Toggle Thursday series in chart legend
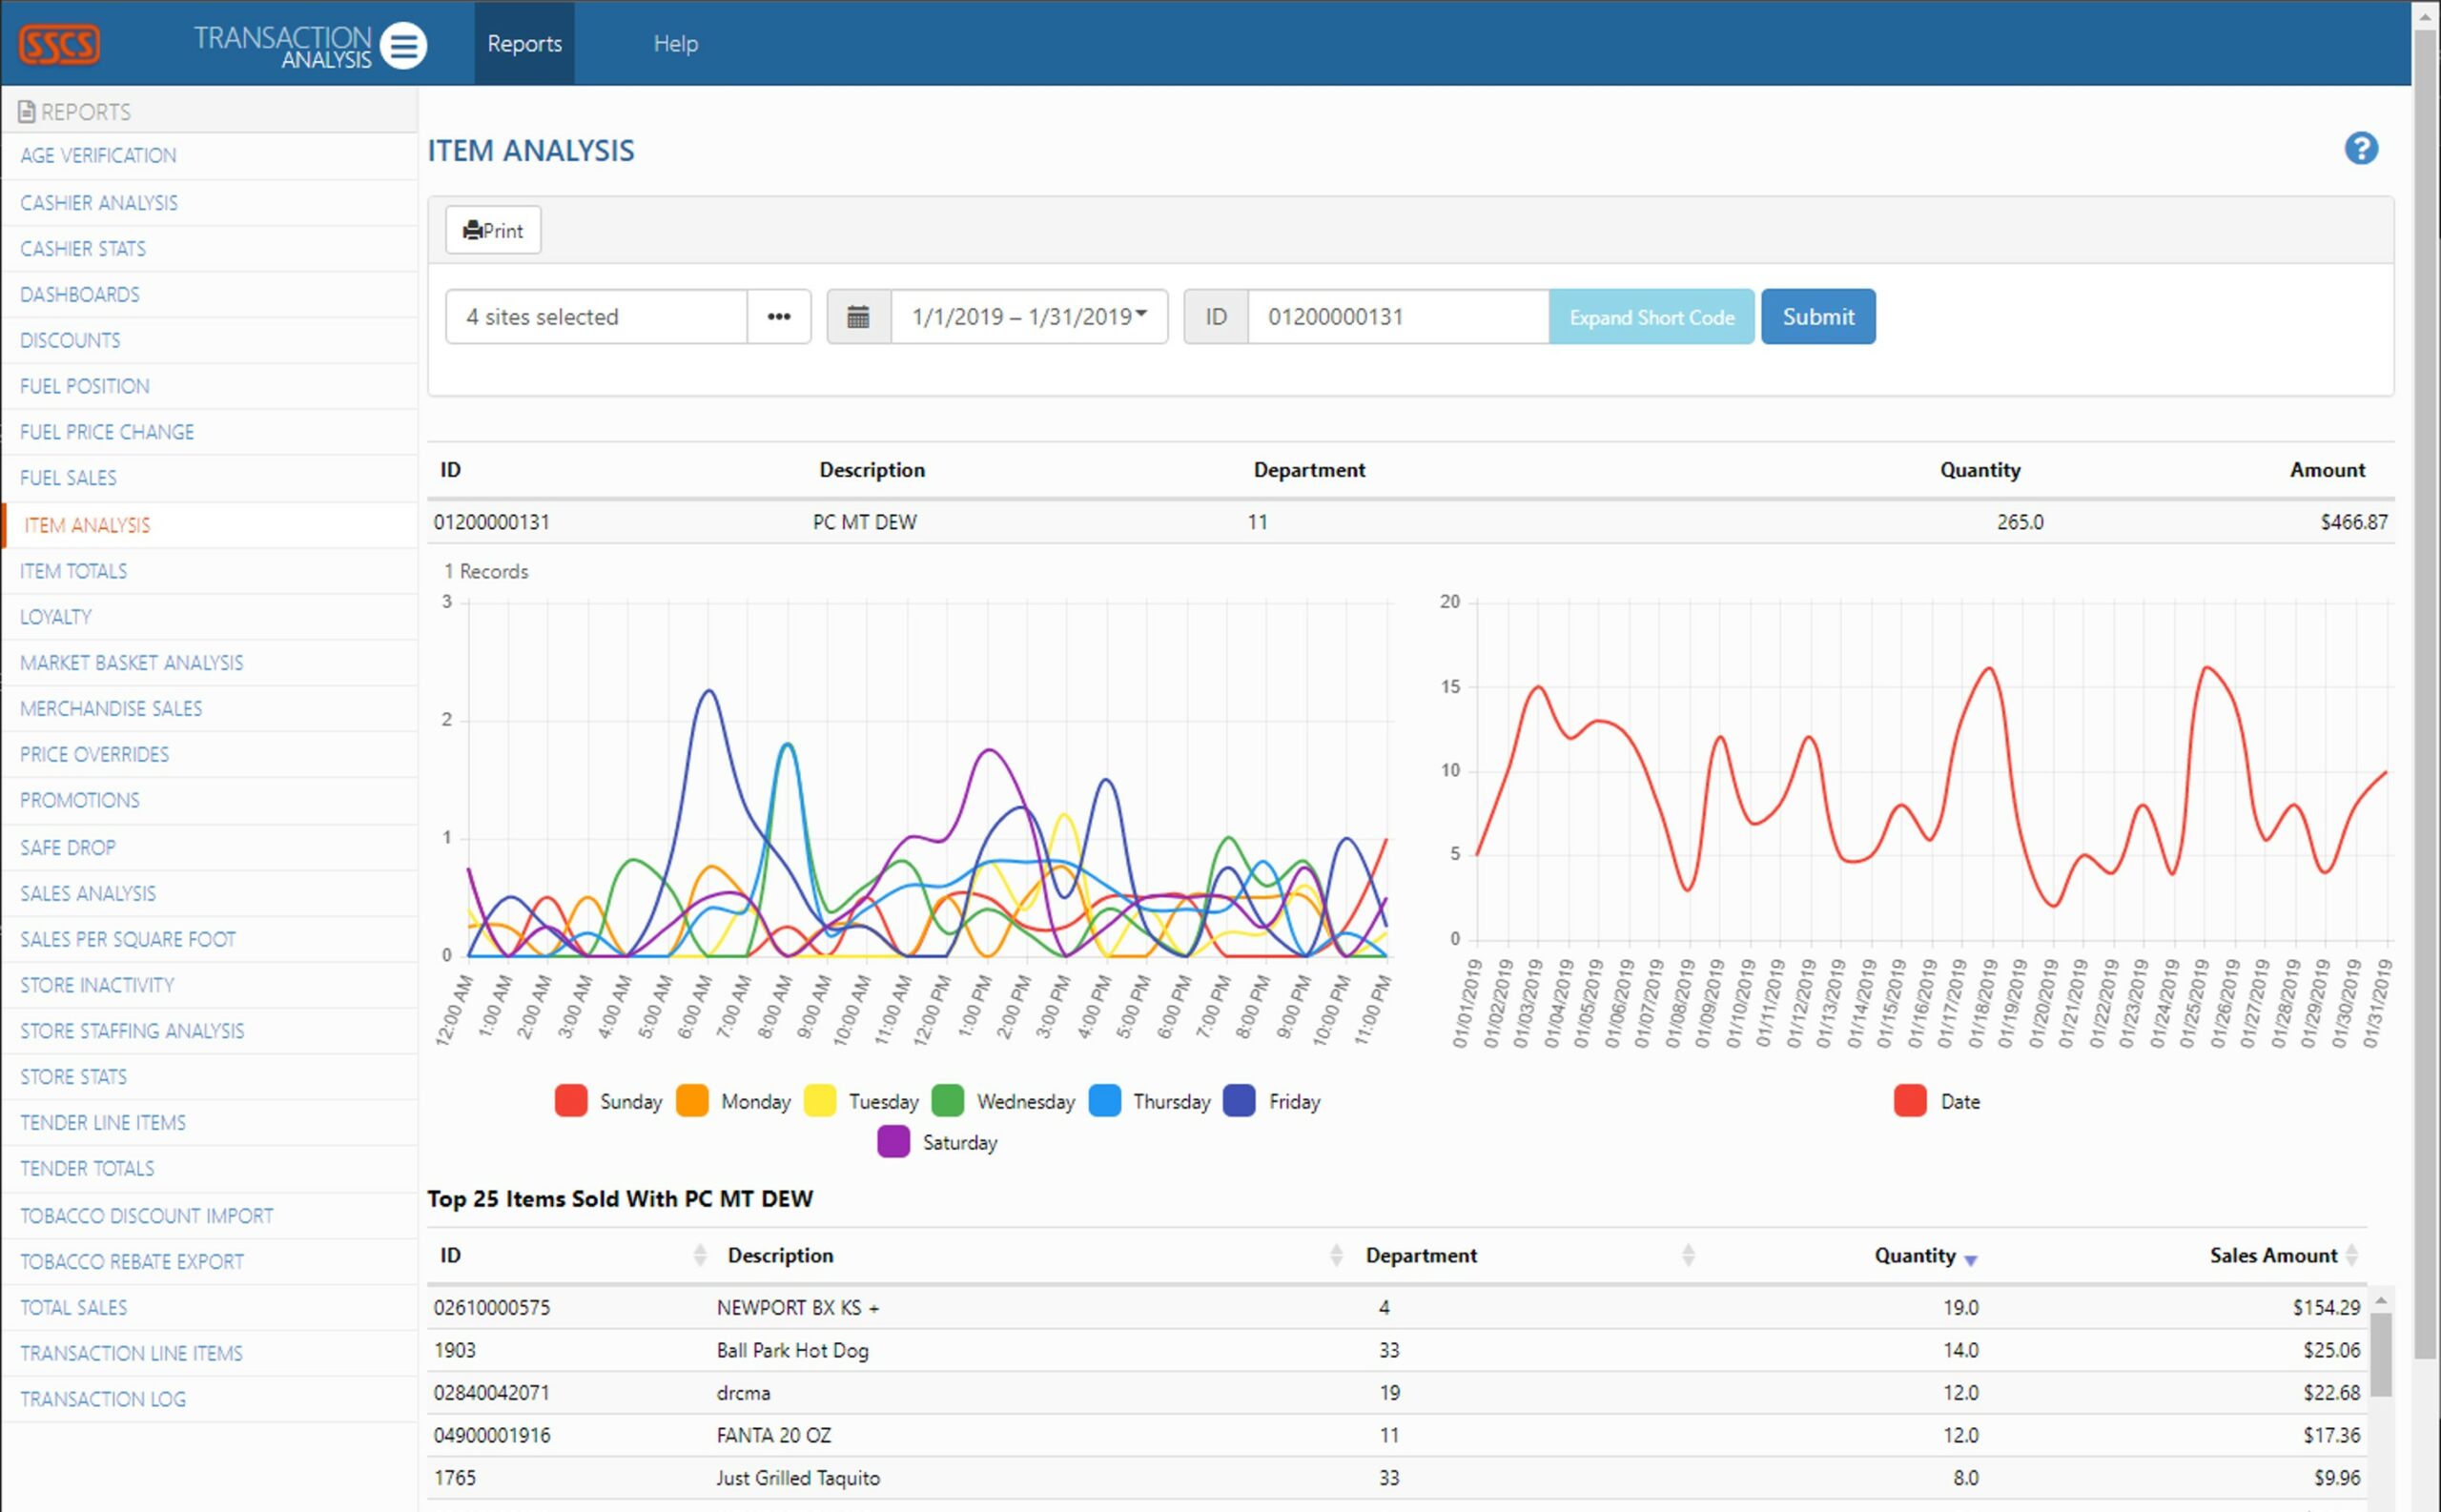The width and height of the screenshot is (2441, 1512). (x=1104, y=1101)
